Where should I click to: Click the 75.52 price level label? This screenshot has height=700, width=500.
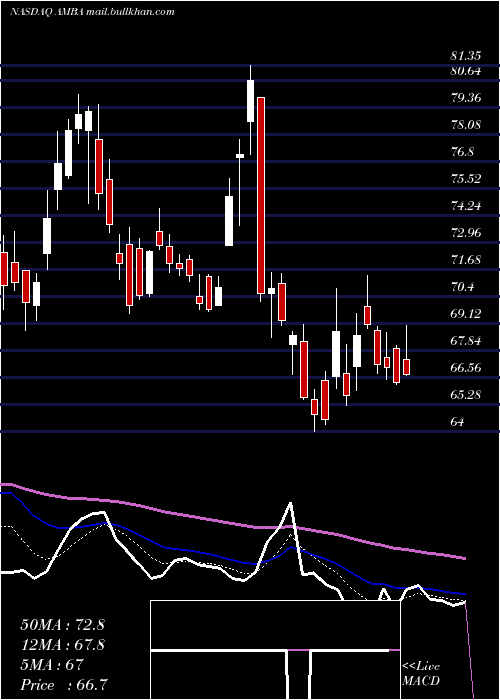[x=466, y=178]
